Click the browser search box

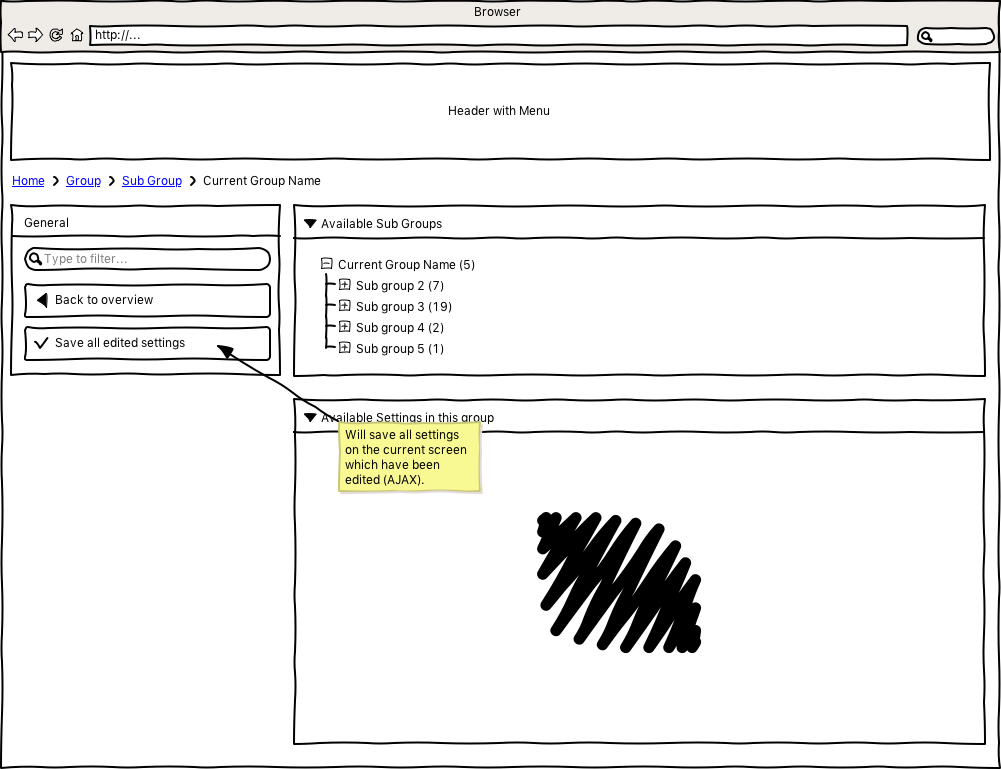pos(955,36)
